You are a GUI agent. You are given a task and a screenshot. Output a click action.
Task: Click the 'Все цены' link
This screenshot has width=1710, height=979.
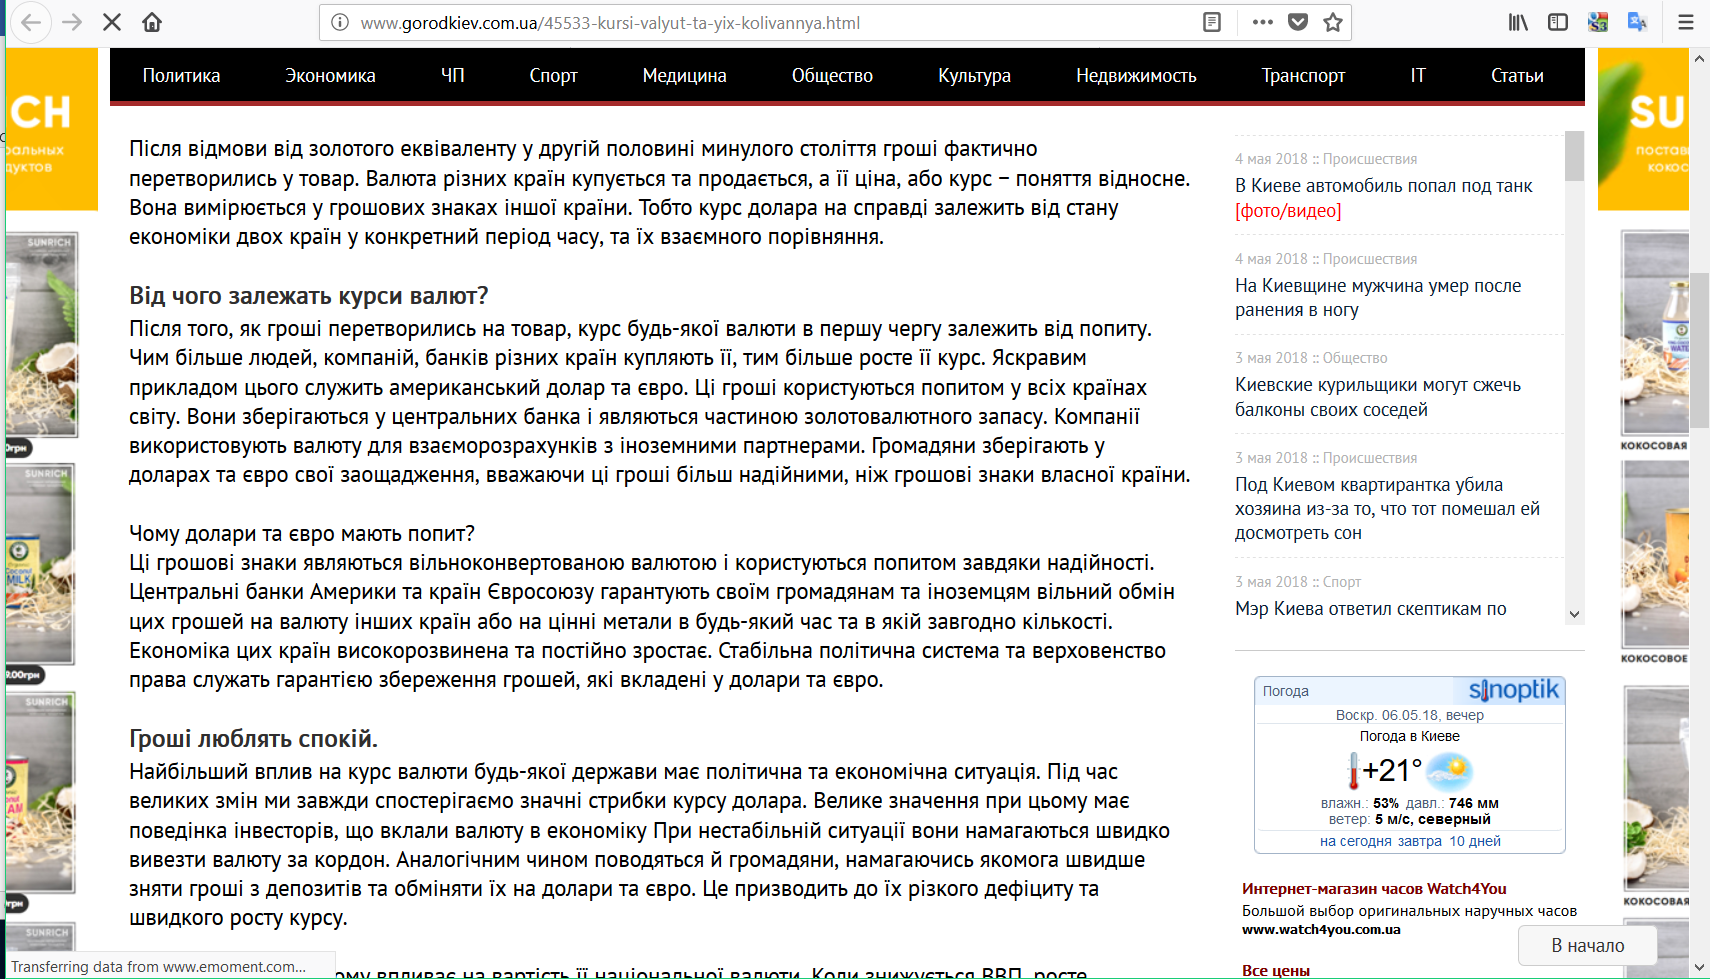pos(1275,970)
